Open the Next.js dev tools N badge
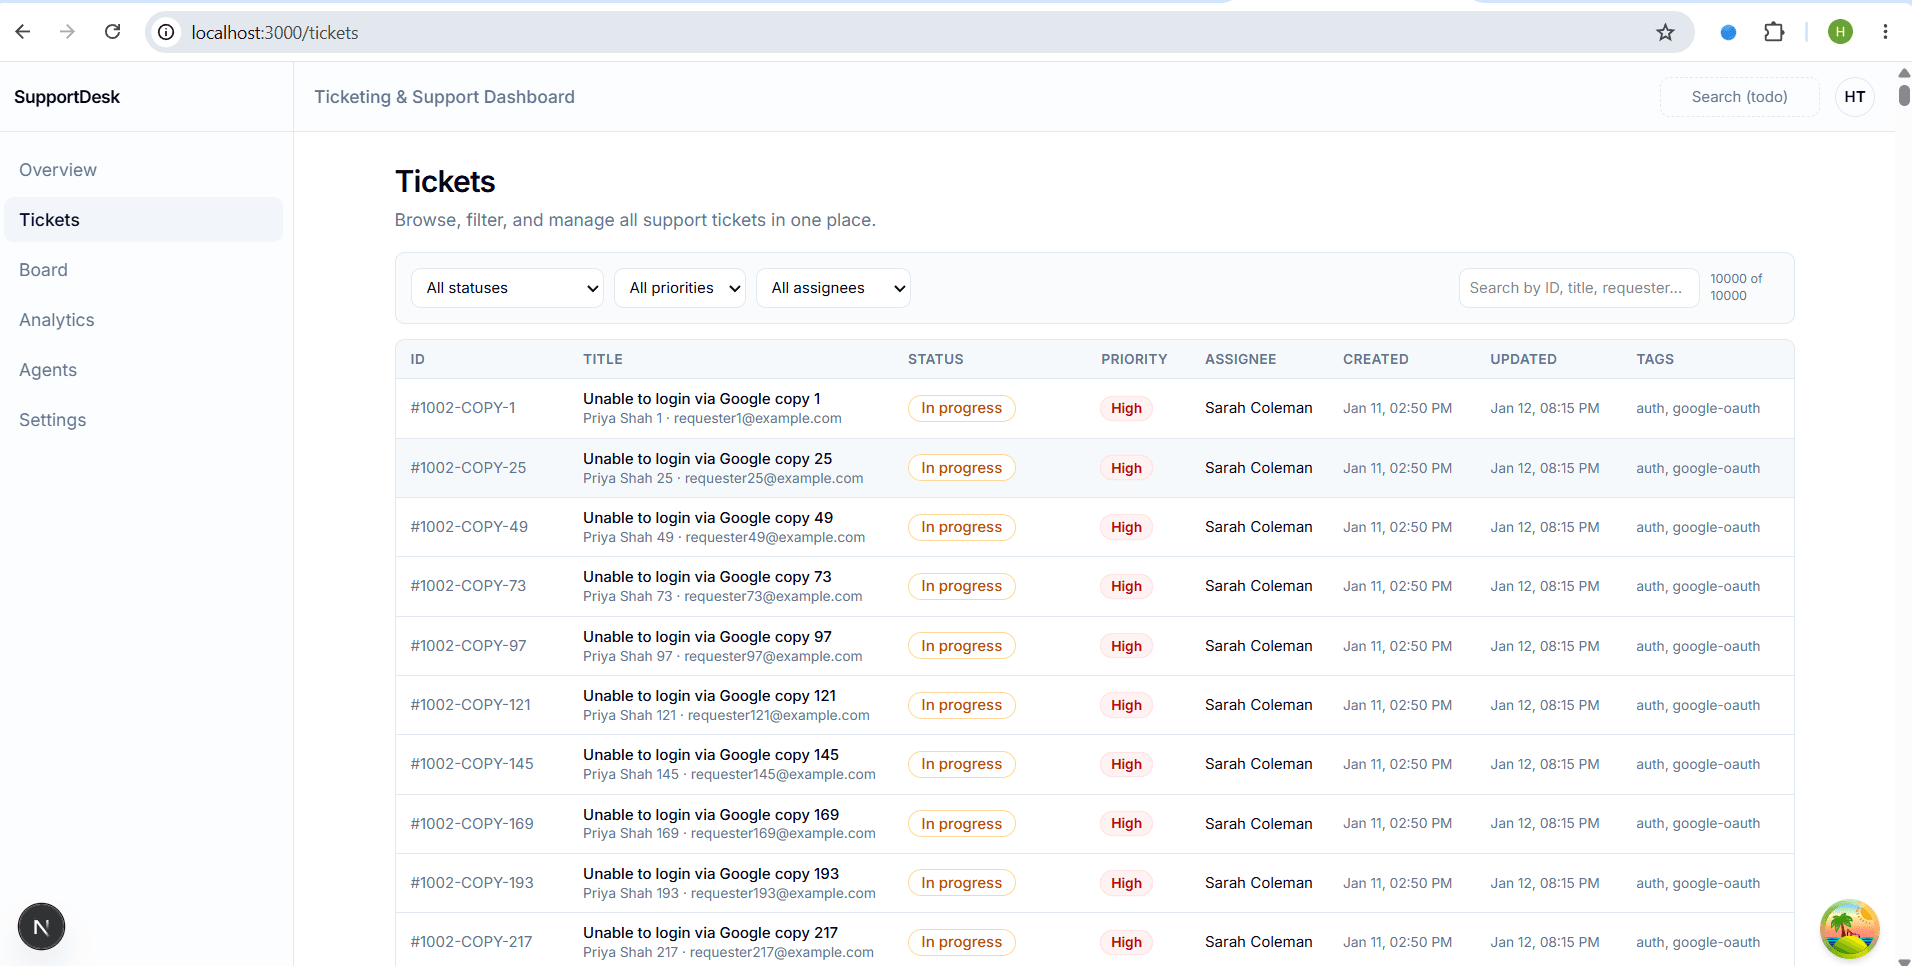 pos(41,927)
